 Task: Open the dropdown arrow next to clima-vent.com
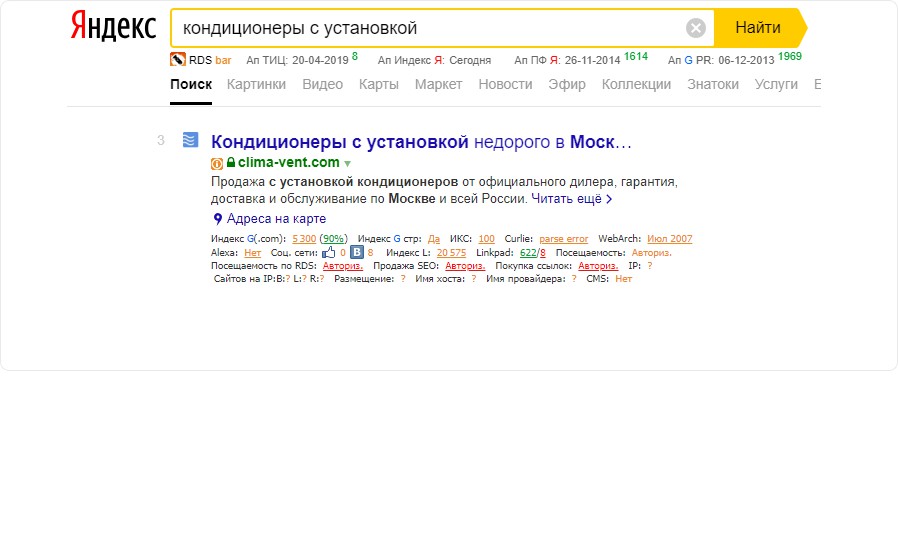click(347, 164)
